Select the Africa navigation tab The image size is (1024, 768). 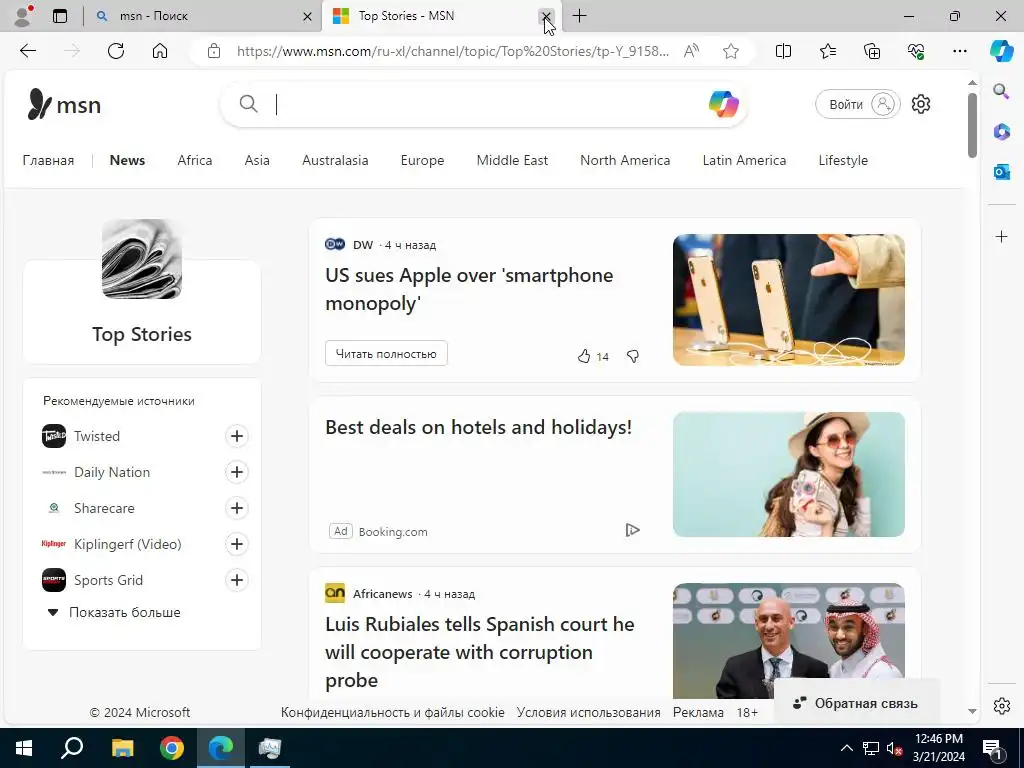195,160
